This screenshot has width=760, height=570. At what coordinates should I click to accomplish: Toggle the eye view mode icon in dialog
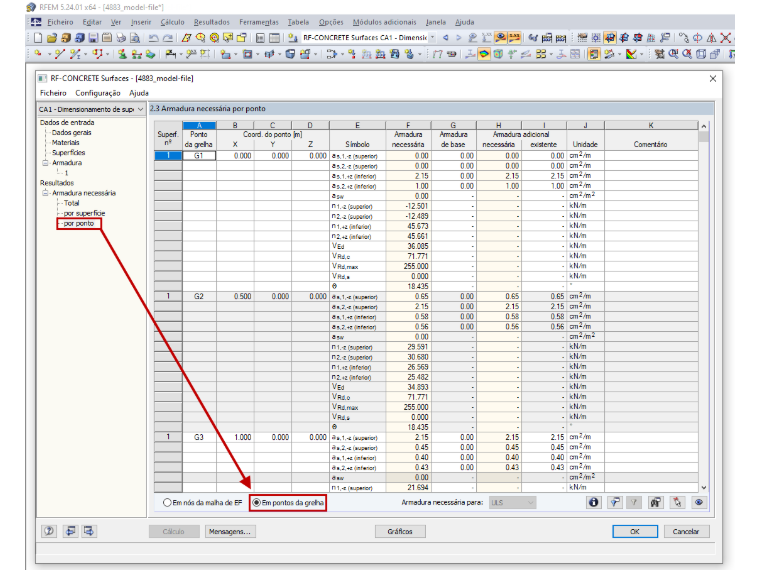698,502
